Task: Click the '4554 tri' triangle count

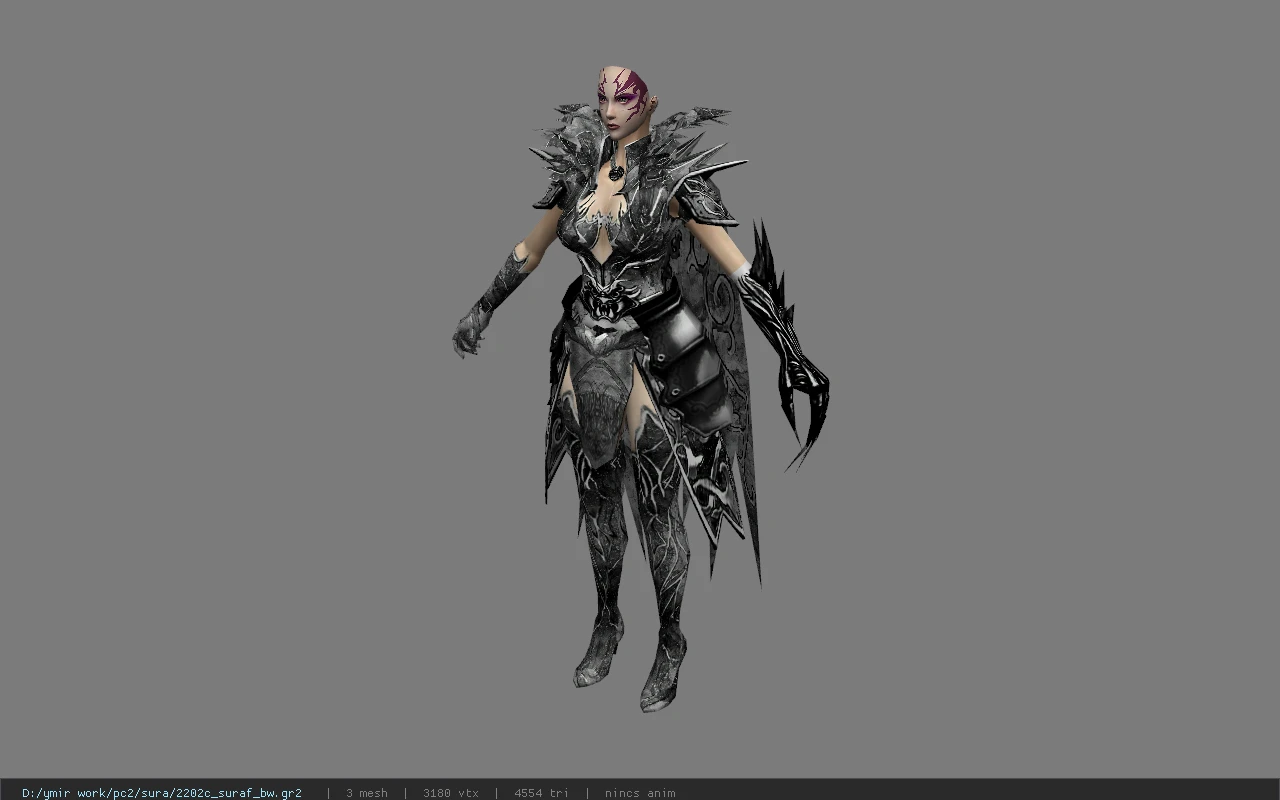Action: (541, 793)
